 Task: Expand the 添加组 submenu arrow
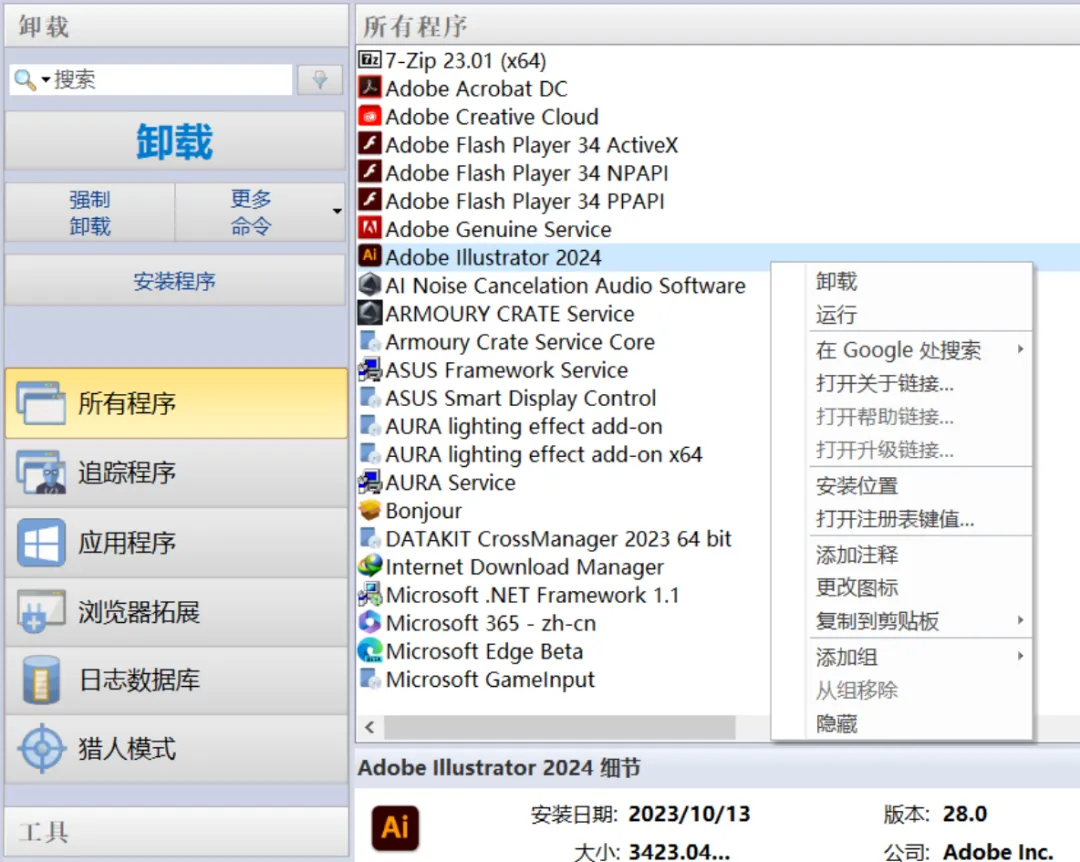tap(1021, 656)
